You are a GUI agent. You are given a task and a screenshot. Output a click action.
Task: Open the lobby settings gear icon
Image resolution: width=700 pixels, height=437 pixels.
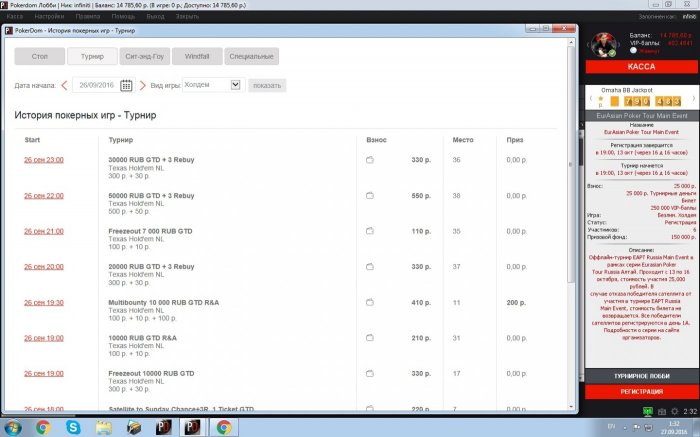point(675,412)
